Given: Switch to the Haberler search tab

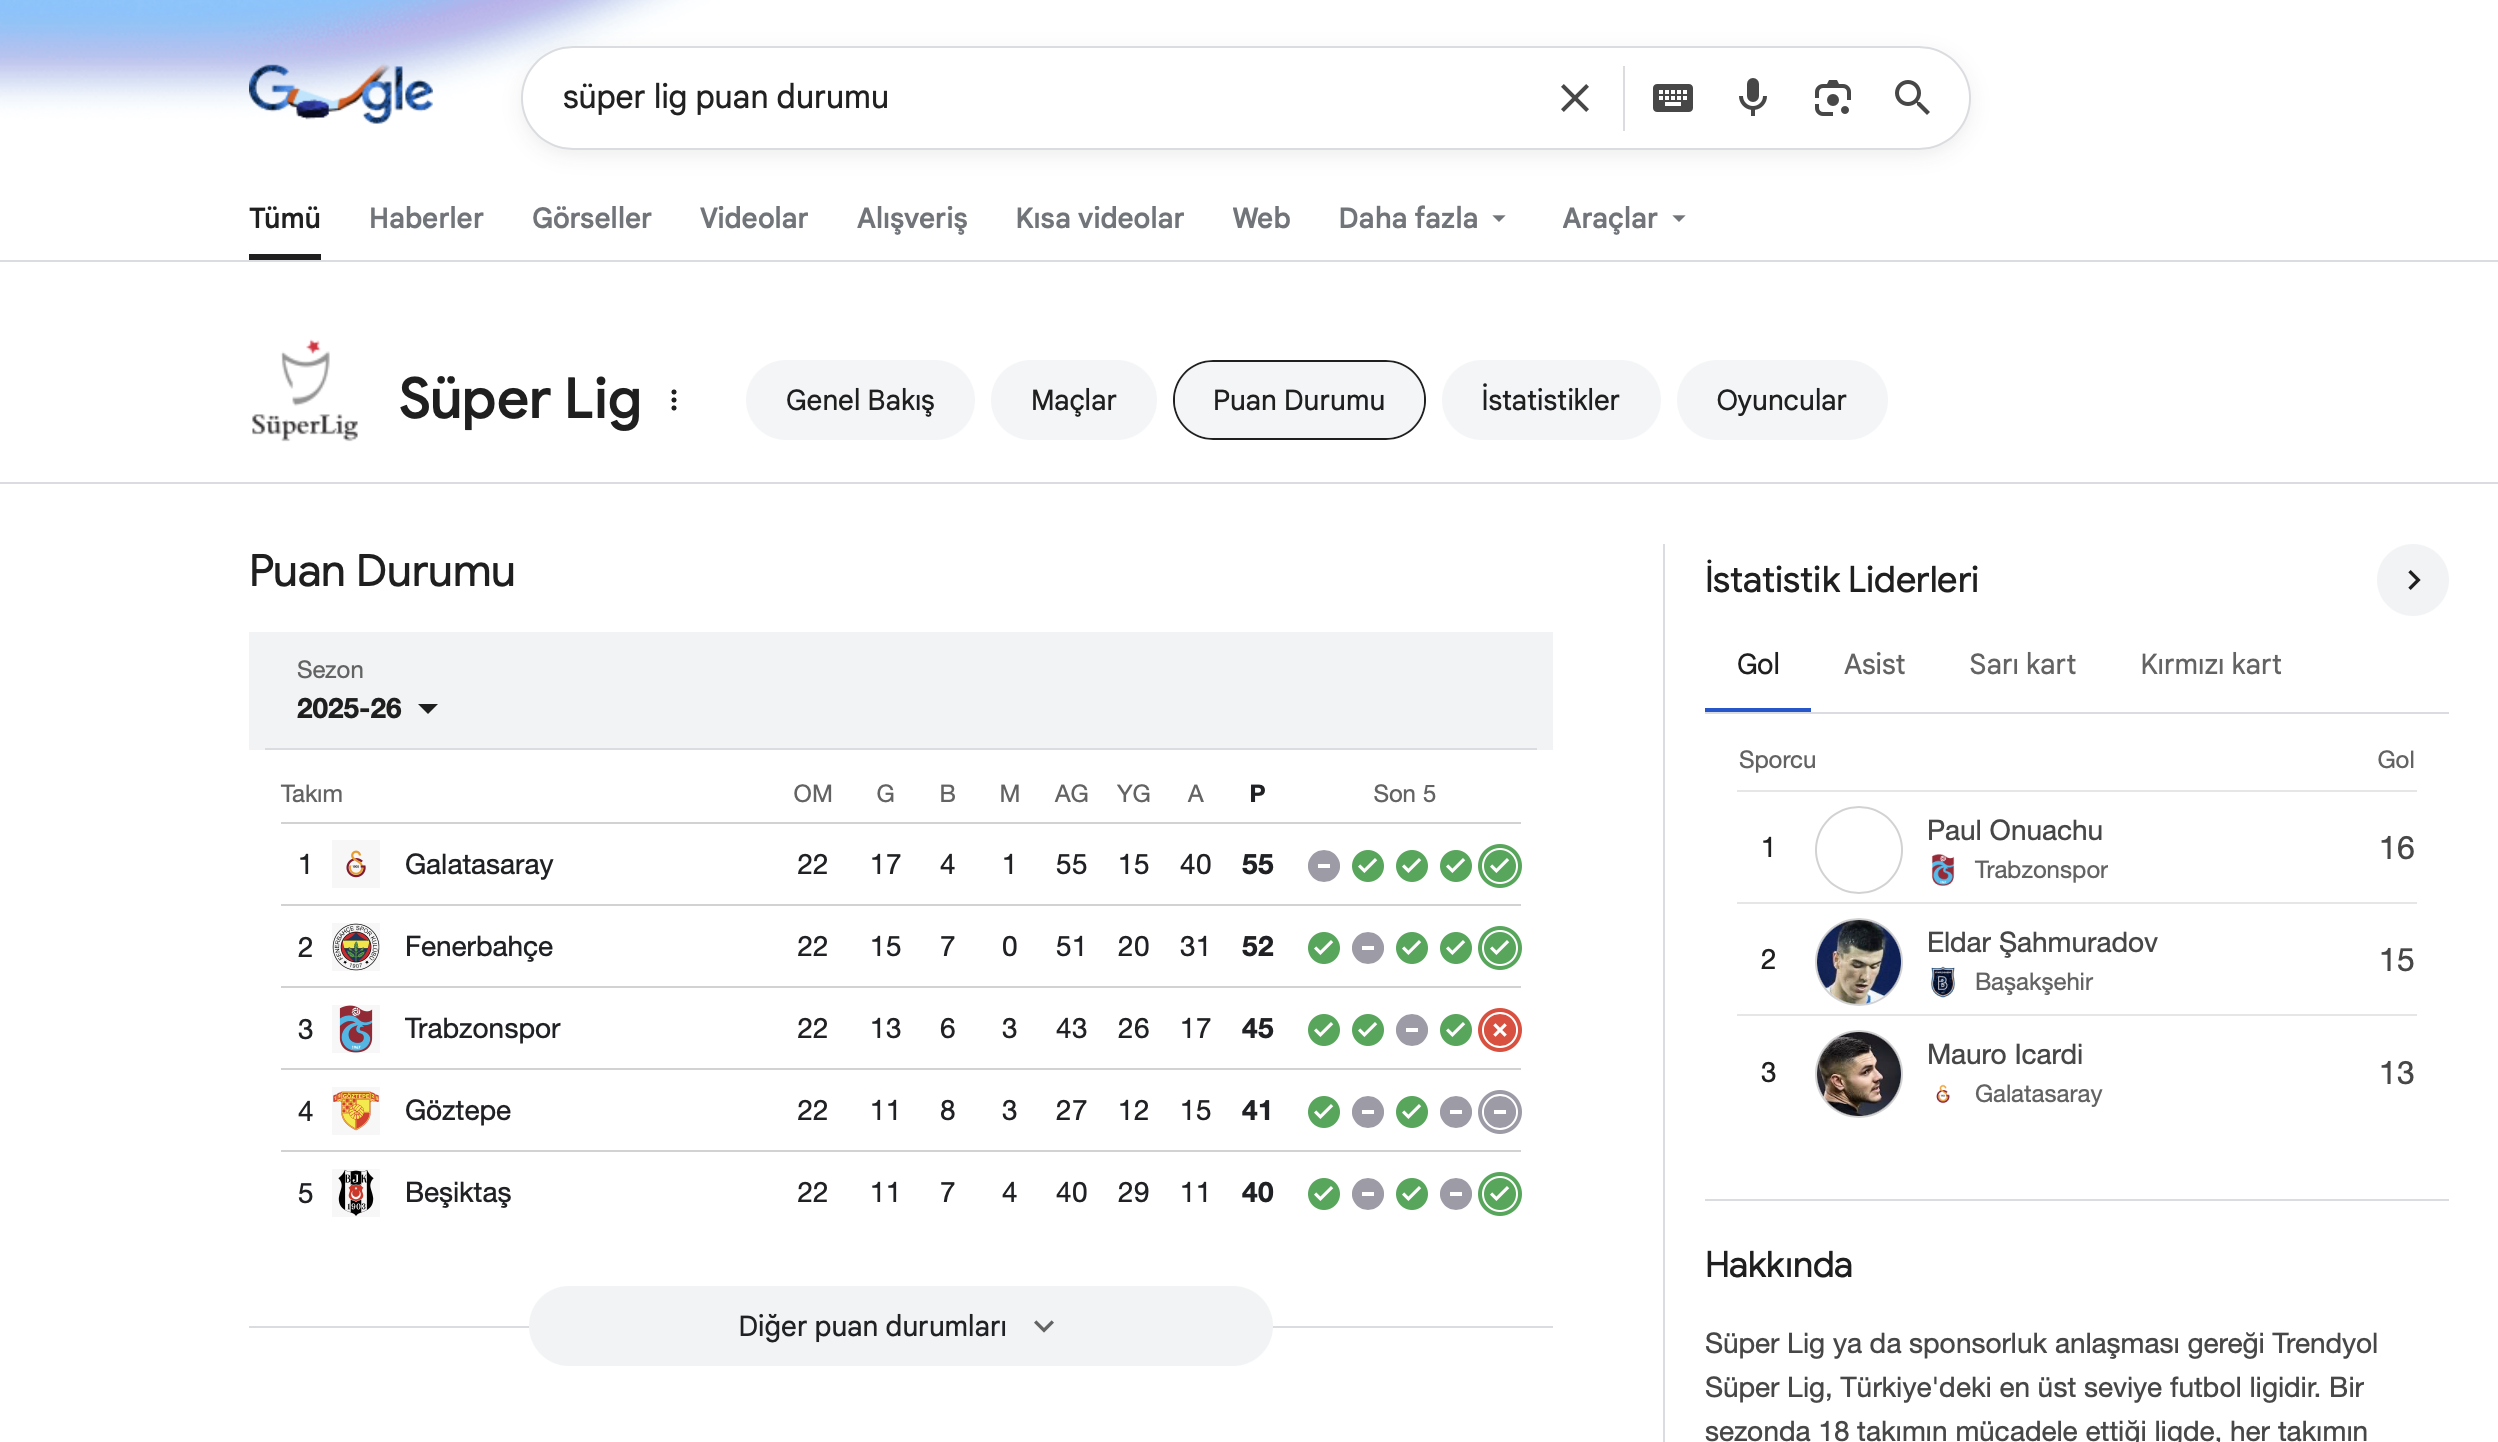Looking at the screenshot, I should pos(426,218).
